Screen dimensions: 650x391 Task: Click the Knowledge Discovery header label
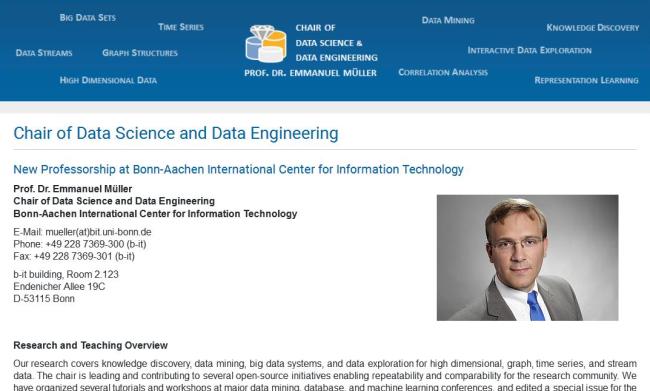593,28
